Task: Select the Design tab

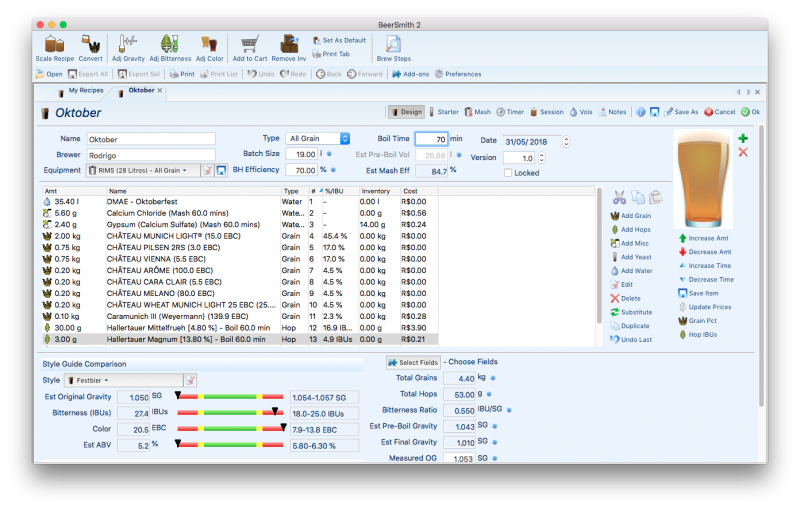Action: pyautogui.click(x=406, y=112)
